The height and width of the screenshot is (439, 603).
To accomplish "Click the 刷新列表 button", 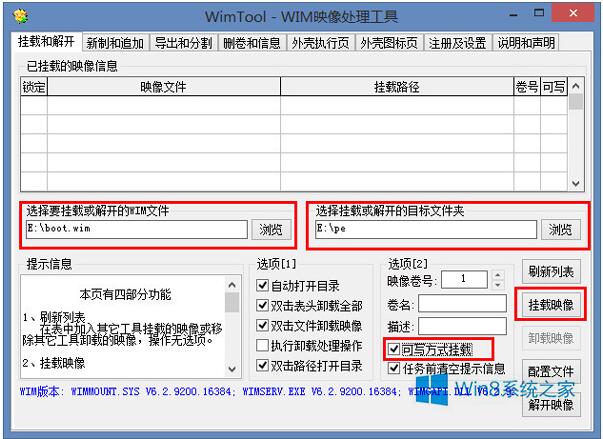I will tap(551, 272).
